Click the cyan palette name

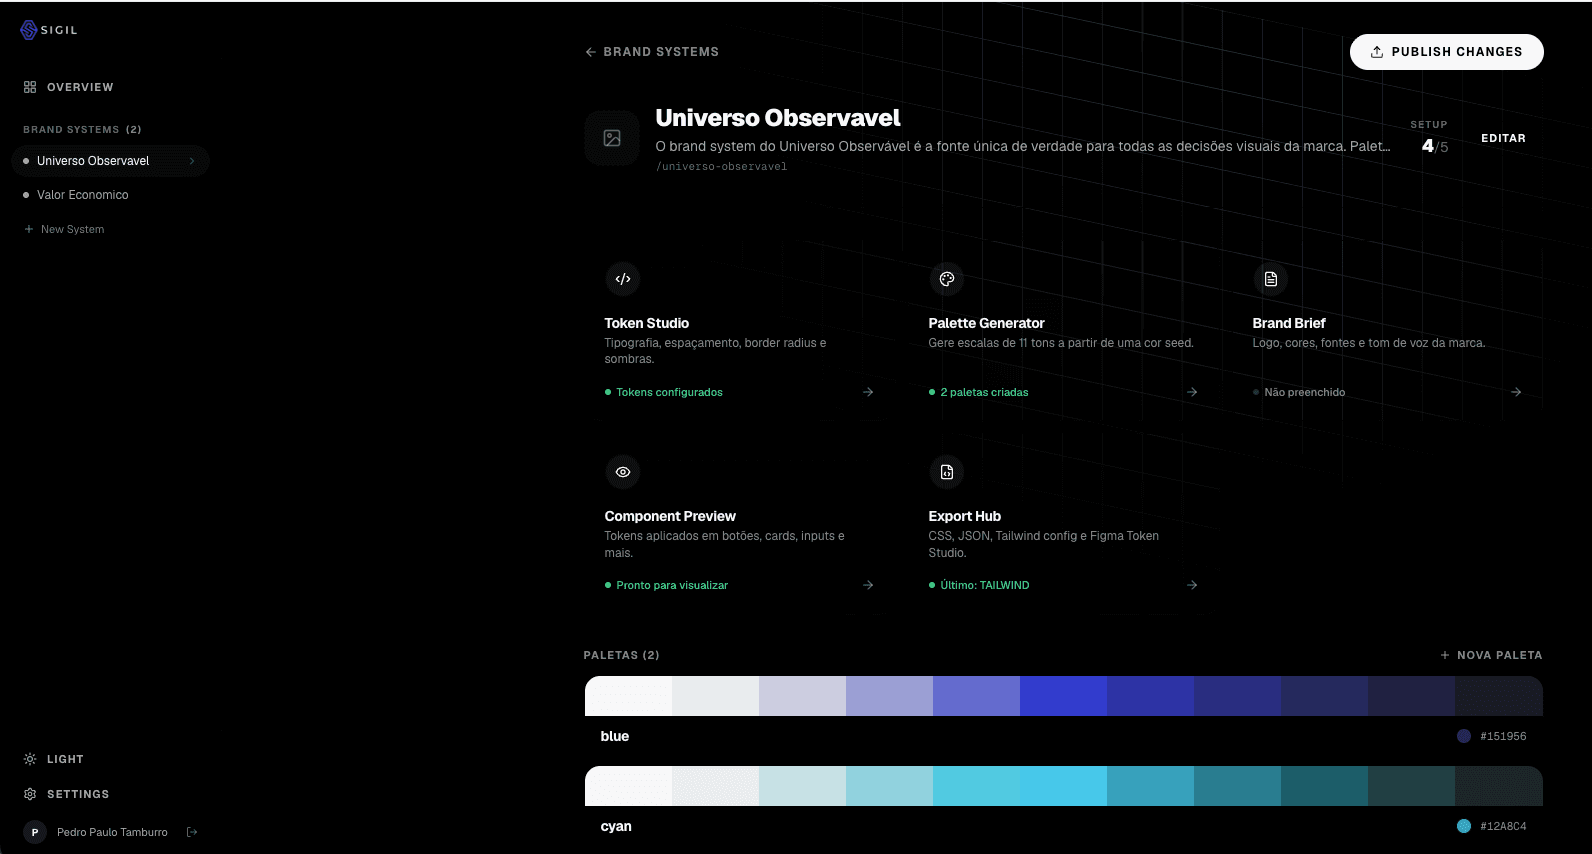point(616,826)
